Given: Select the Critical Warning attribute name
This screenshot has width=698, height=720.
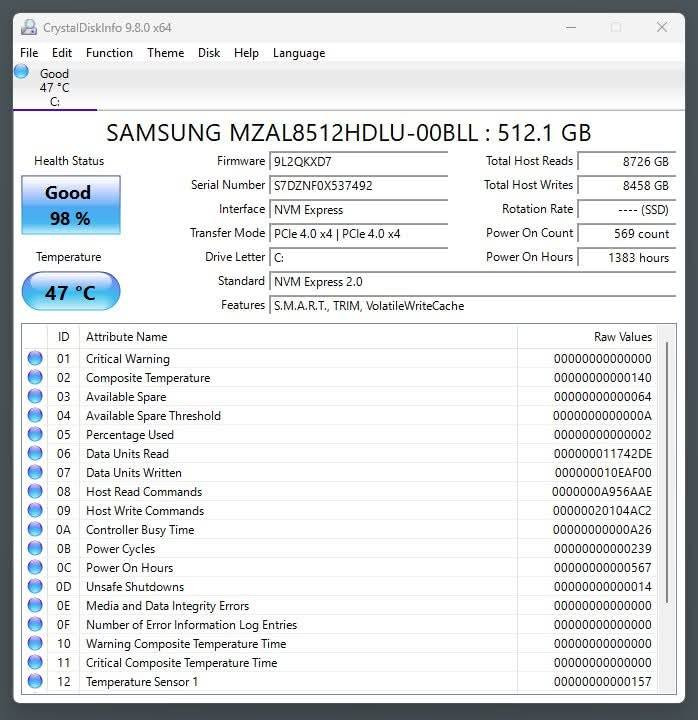Looking at the screenshot, I should pos(128,359).
